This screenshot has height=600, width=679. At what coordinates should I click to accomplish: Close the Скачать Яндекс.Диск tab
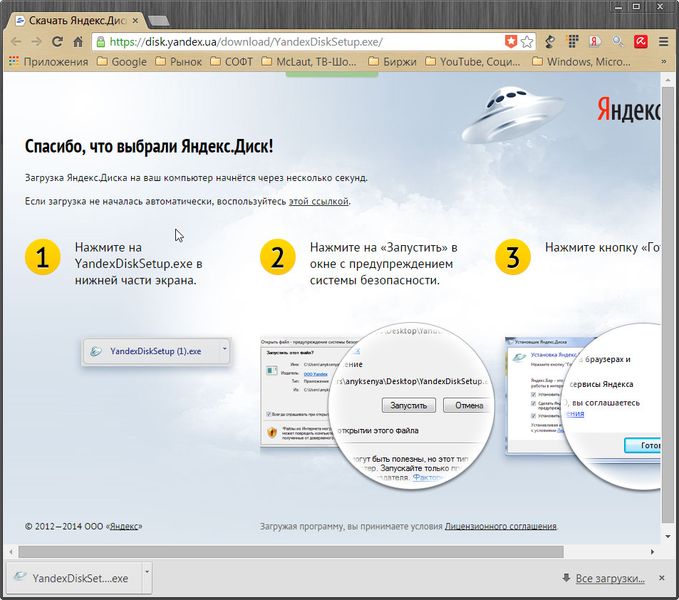click(135, 20)
